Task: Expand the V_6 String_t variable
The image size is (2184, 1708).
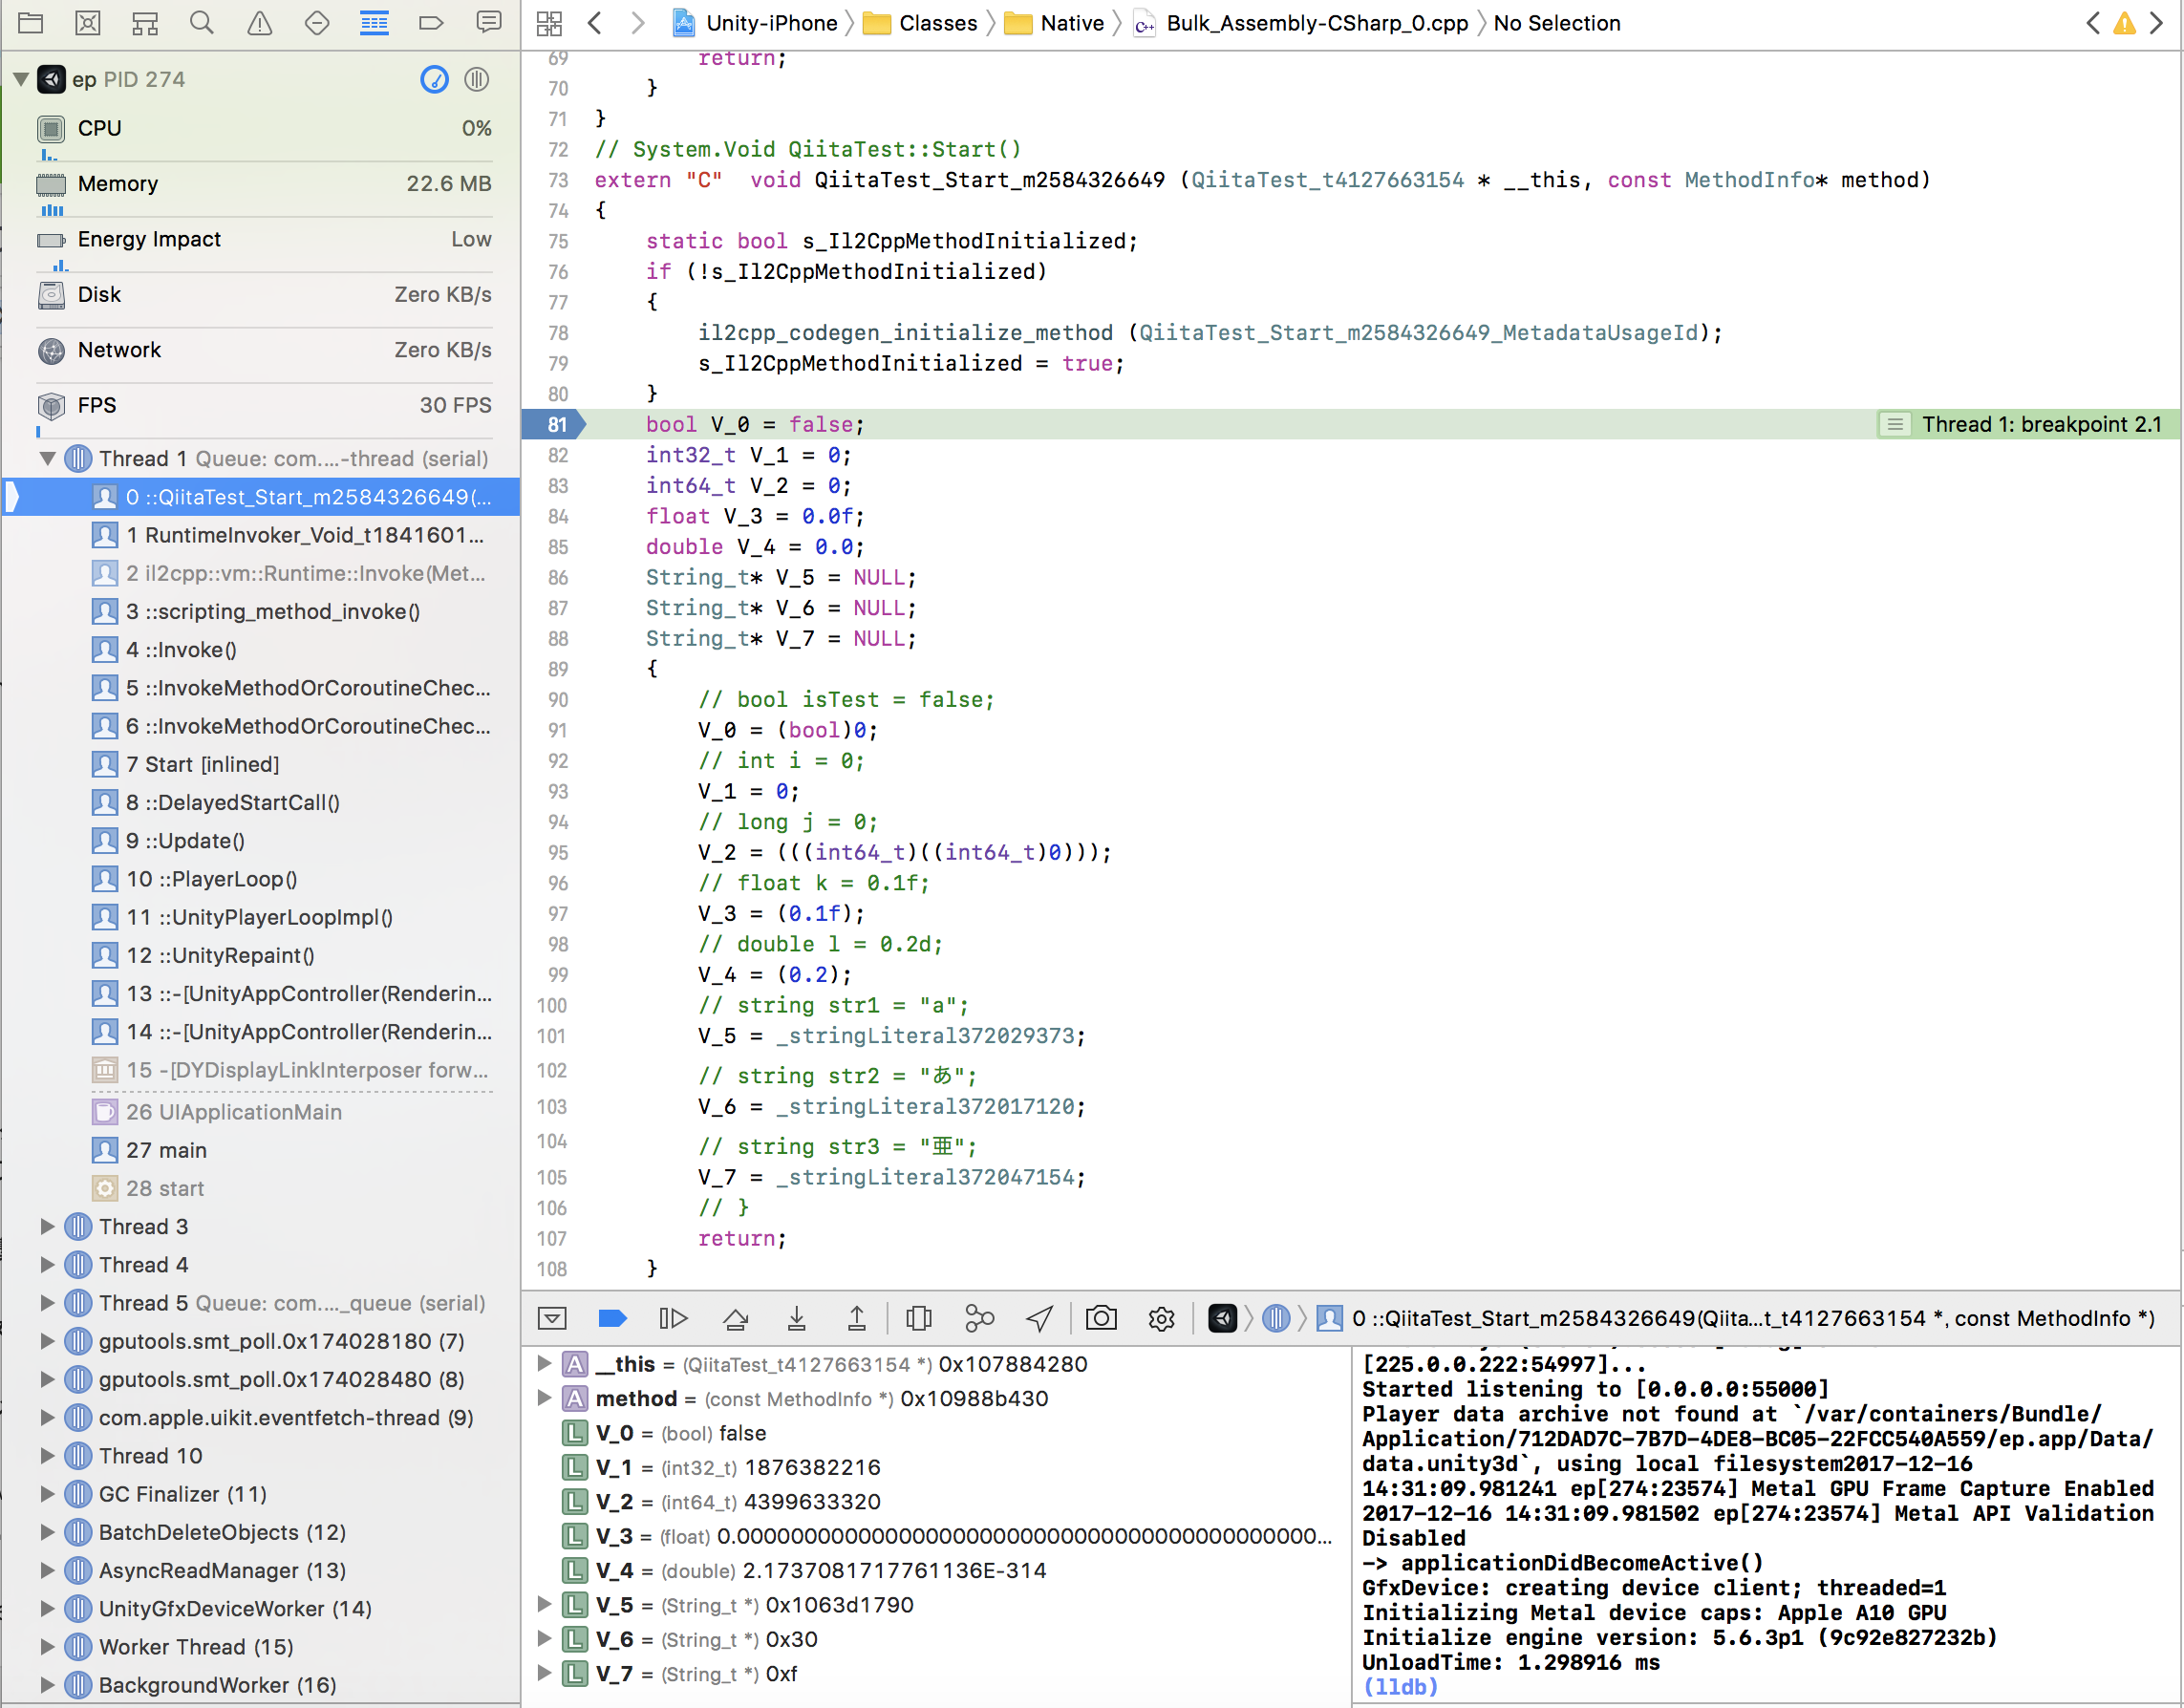Action: (x=544, y=1639)
